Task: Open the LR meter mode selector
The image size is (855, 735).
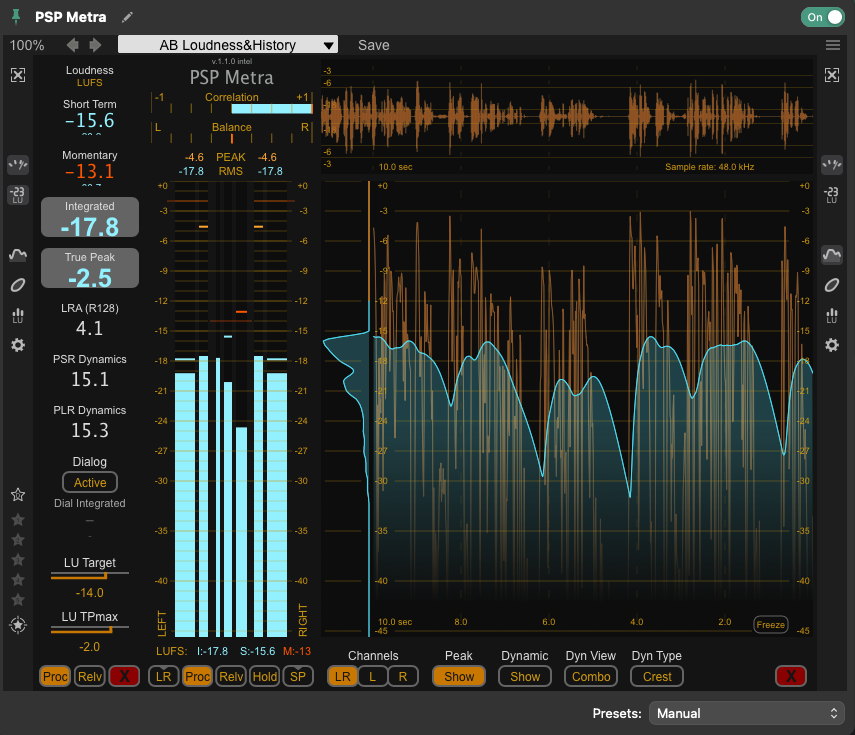Action: (164, 677)
